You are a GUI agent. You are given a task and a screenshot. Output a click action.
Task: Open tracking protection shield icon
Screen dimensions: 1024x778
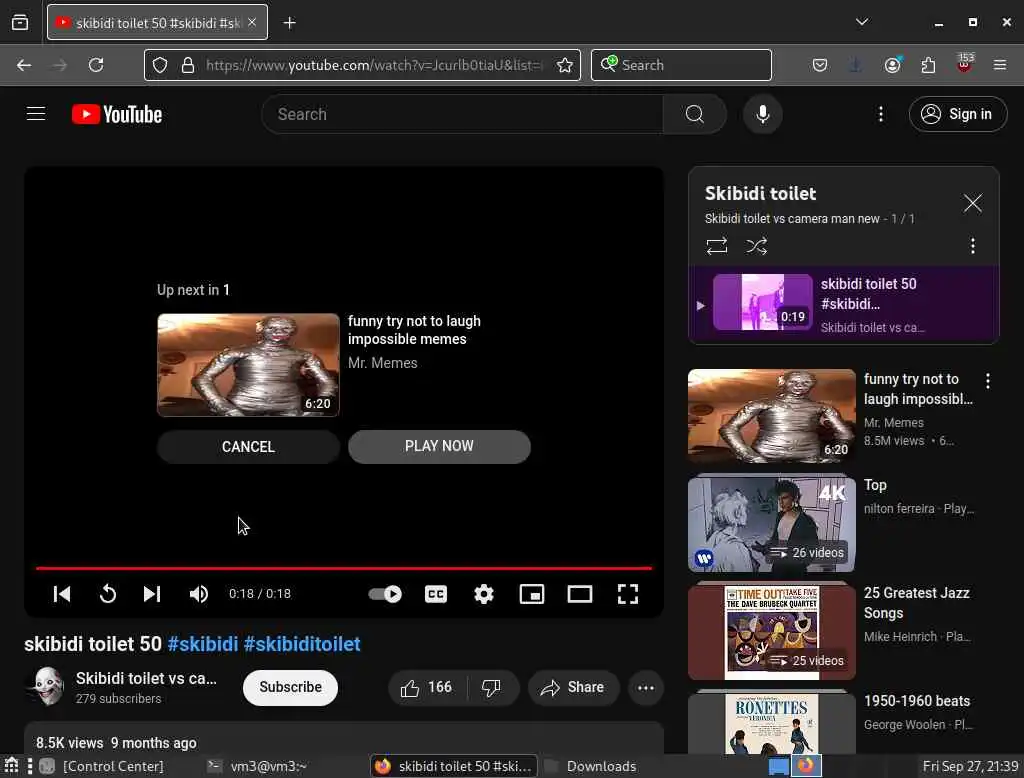click(160, 65)
